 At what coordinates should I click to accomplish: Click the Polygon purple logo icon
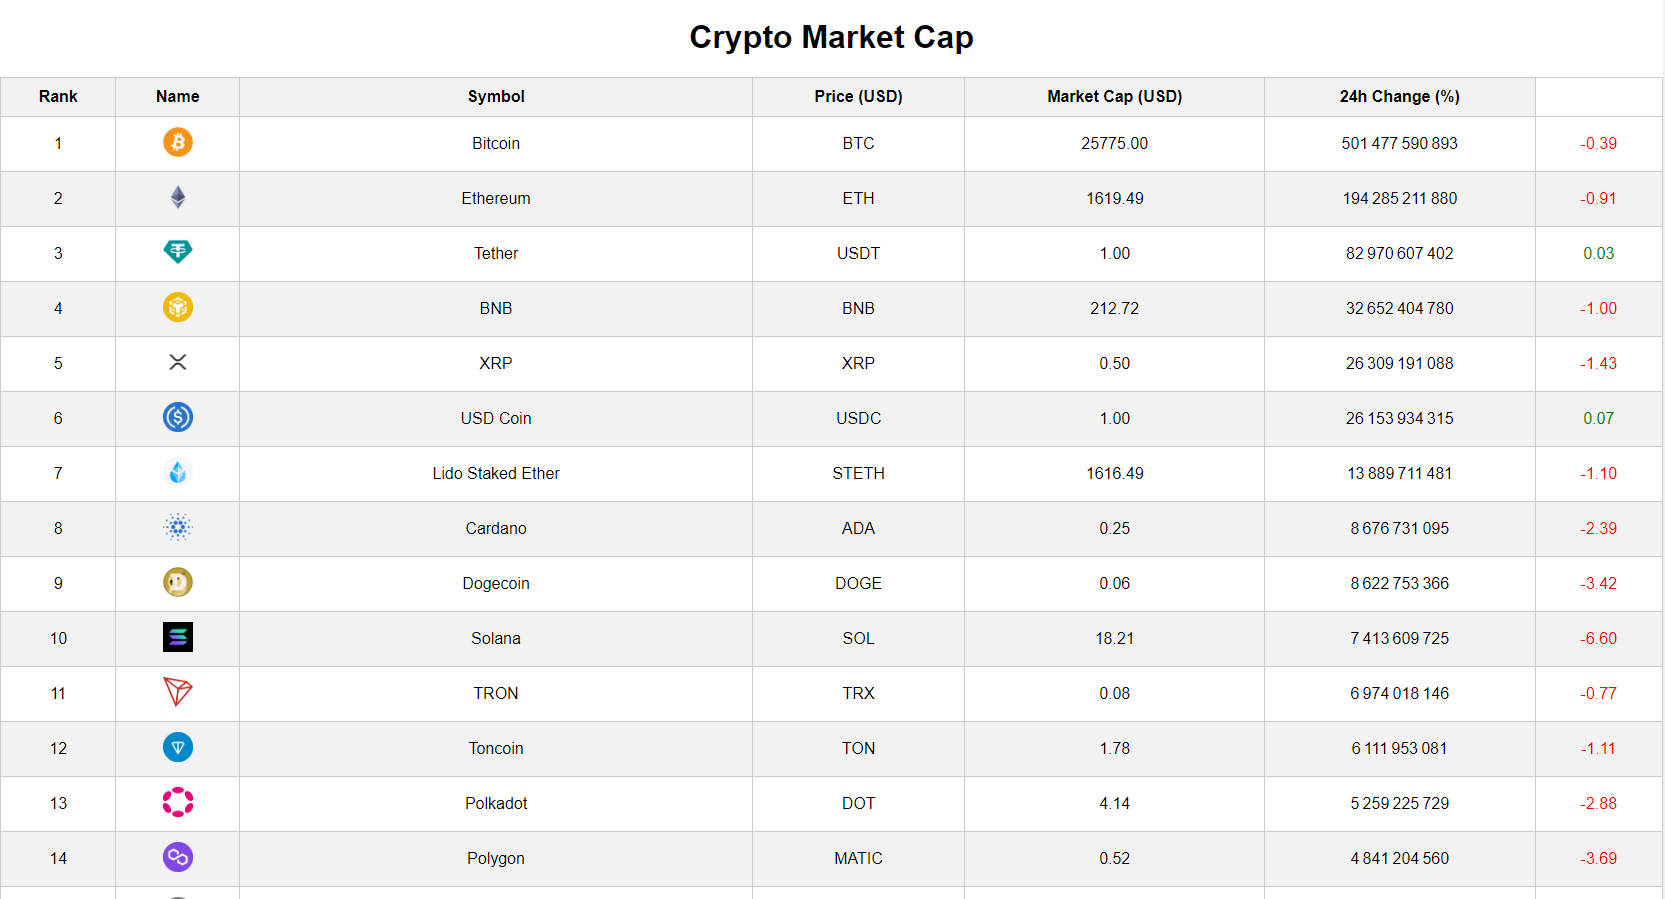(x=178, y=857)
